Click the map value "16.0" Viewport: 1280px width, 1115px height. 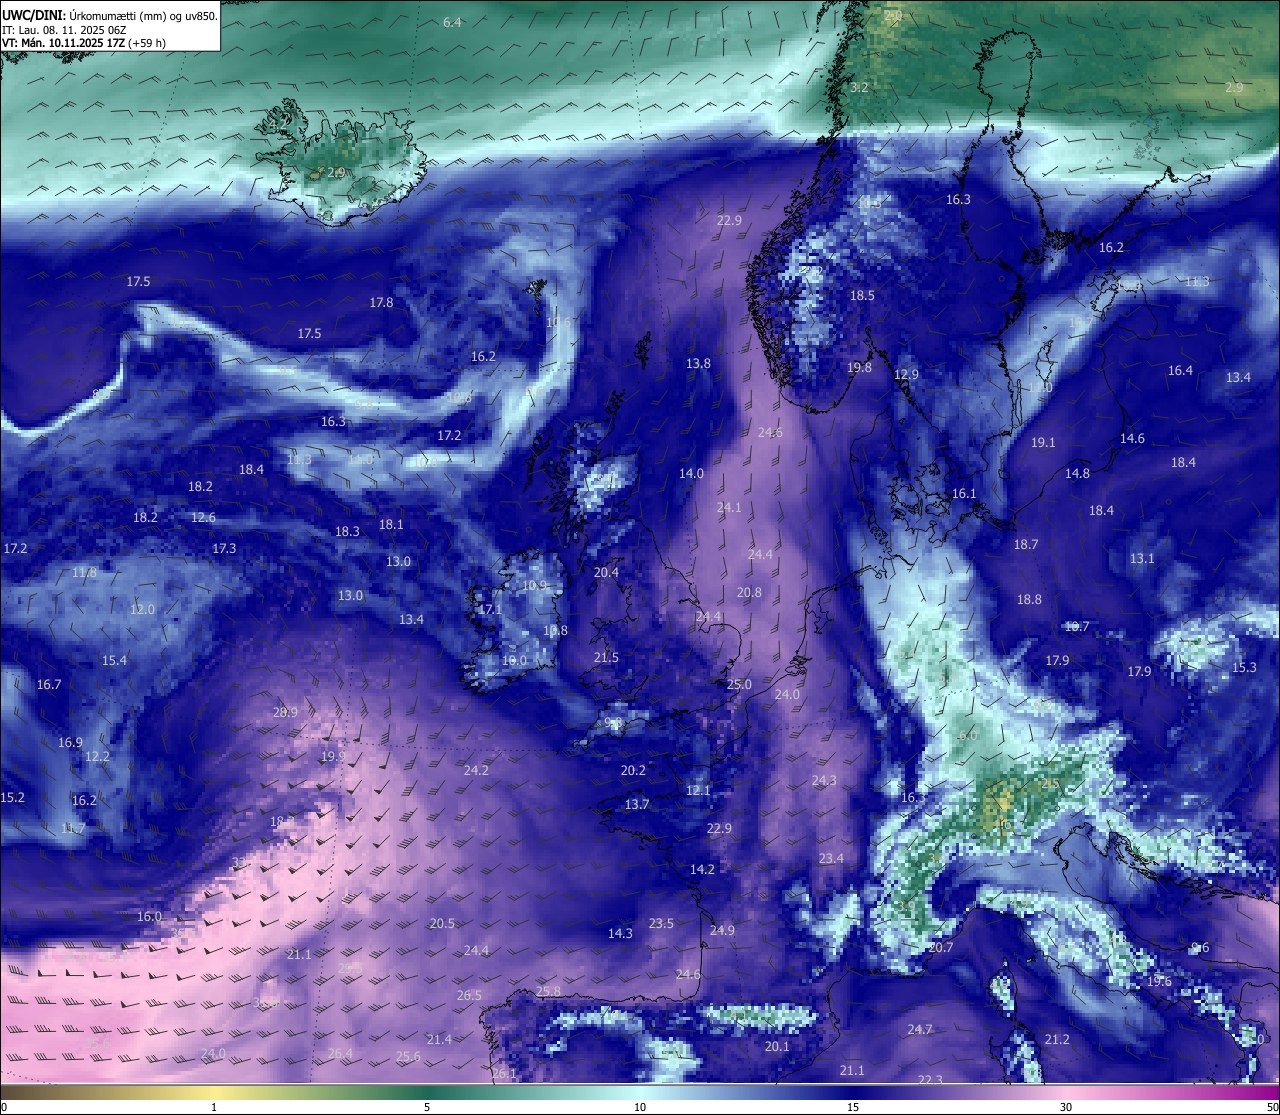click(x=149, y=916)
